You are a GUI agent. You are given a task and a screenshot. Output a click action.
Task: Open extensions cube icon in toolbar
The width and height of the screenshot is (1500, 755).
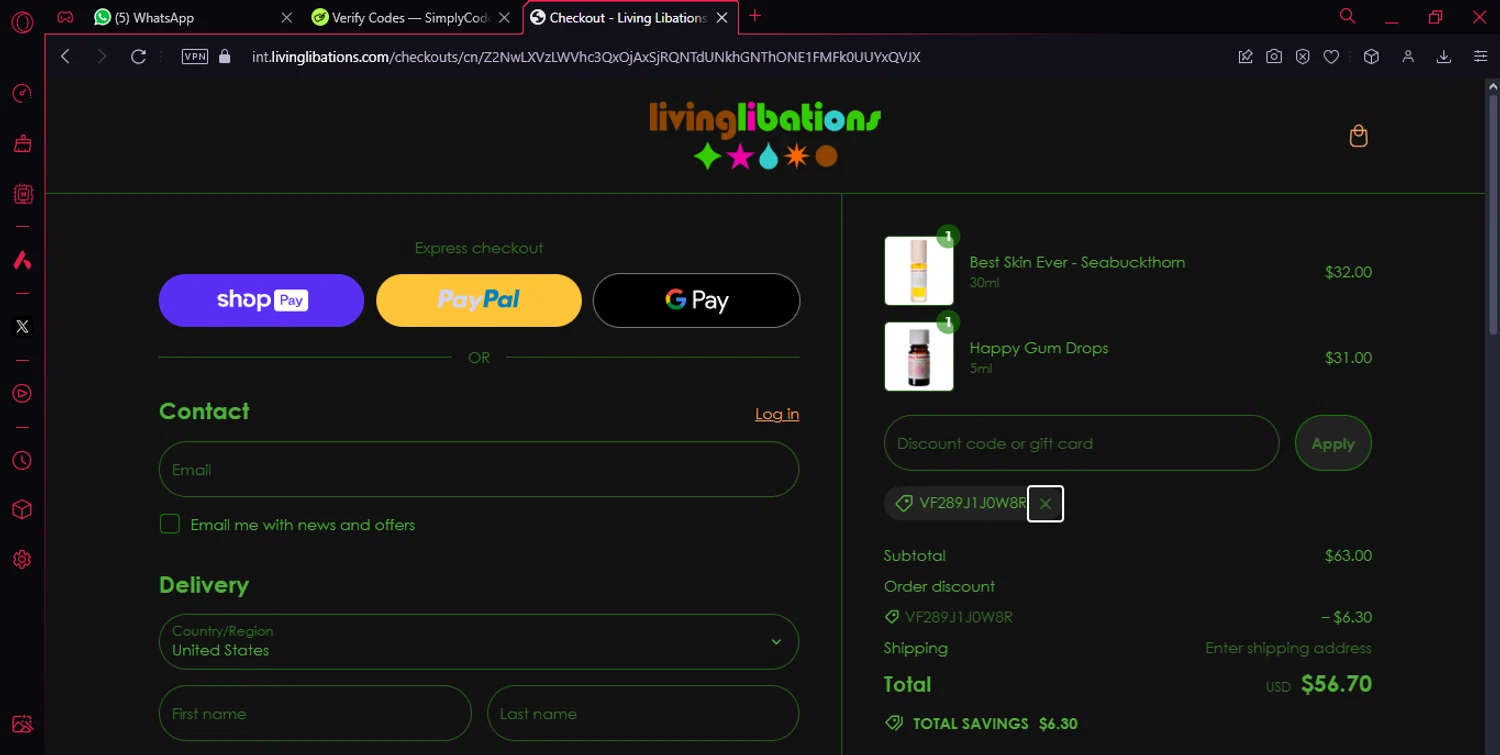pyautogui.click(x=1372, y=57)
